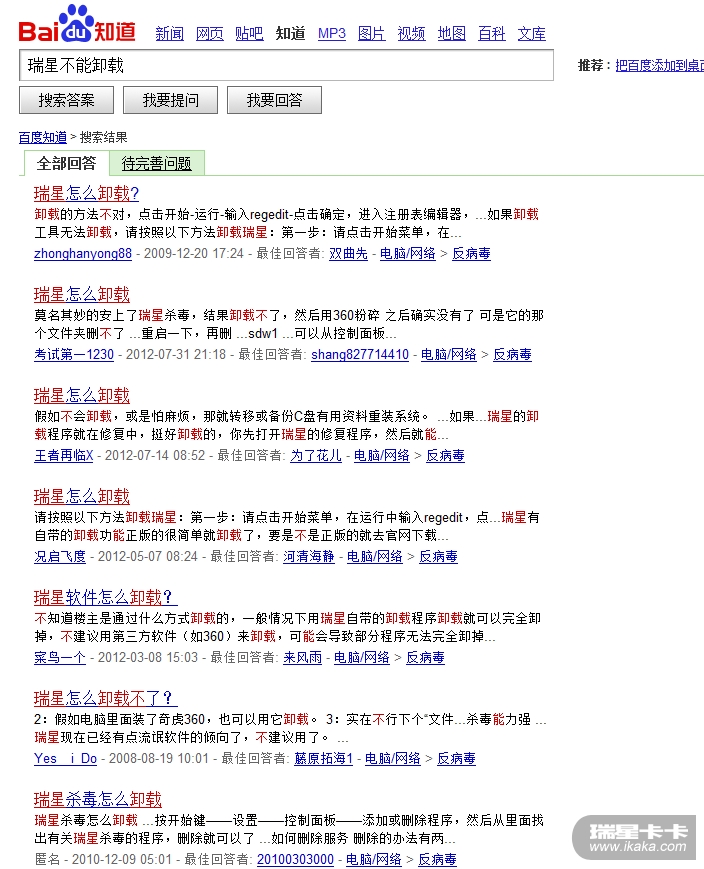Open asker profile zhonghanyong88

point(83,254)
